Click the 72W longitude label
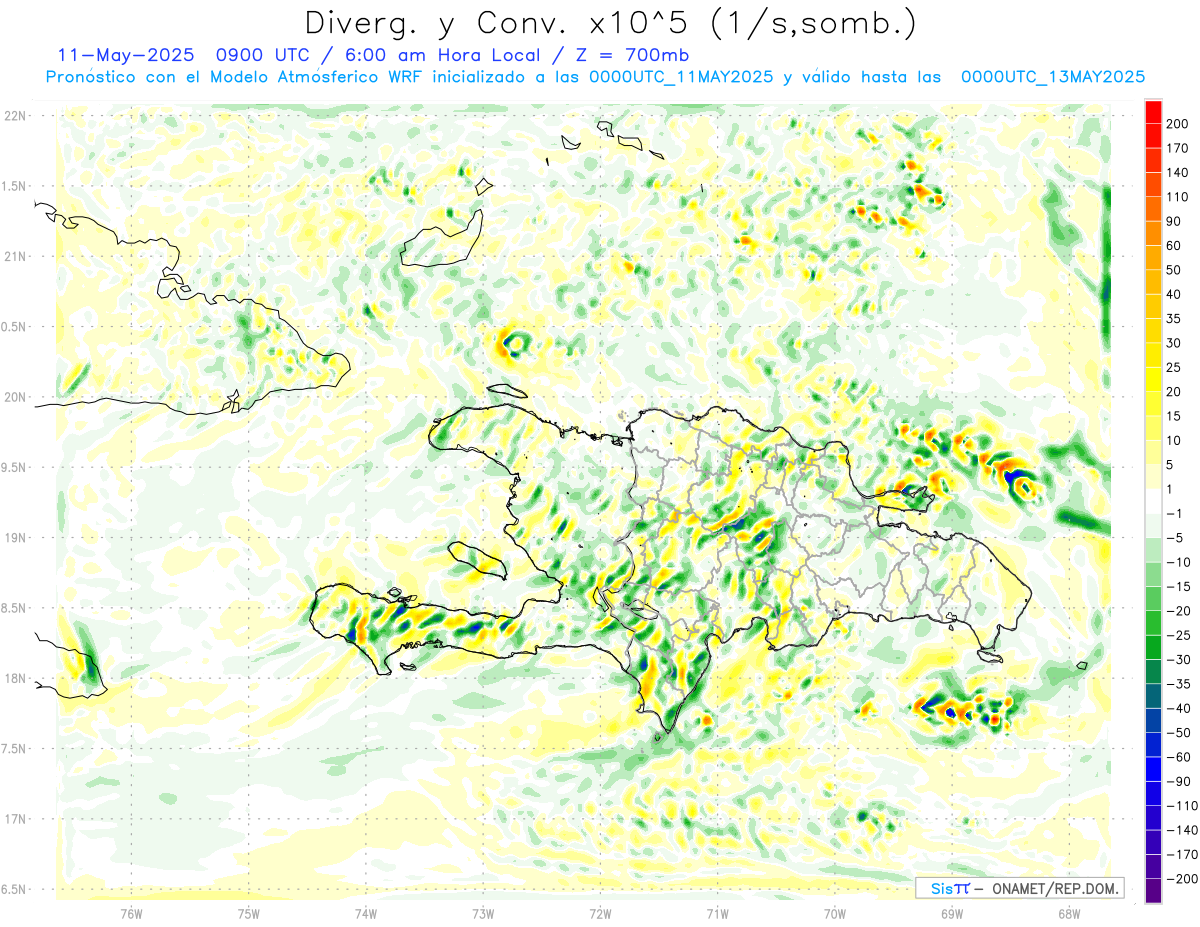1200x927 pixels. (600, 913)
